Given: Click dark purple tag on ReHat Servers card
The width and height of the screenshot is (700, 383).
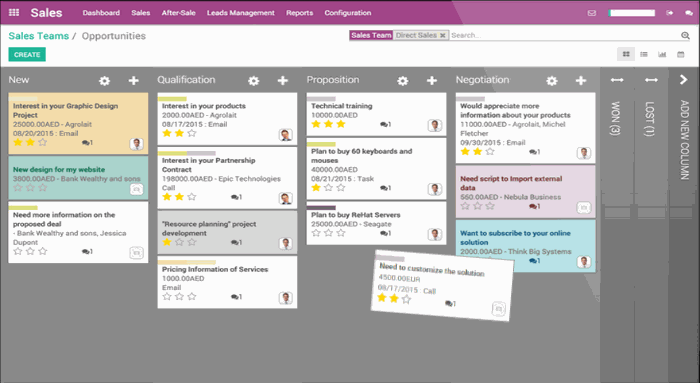Looking at the screenshot, I should pyautogui.click(x=321, y=208).
